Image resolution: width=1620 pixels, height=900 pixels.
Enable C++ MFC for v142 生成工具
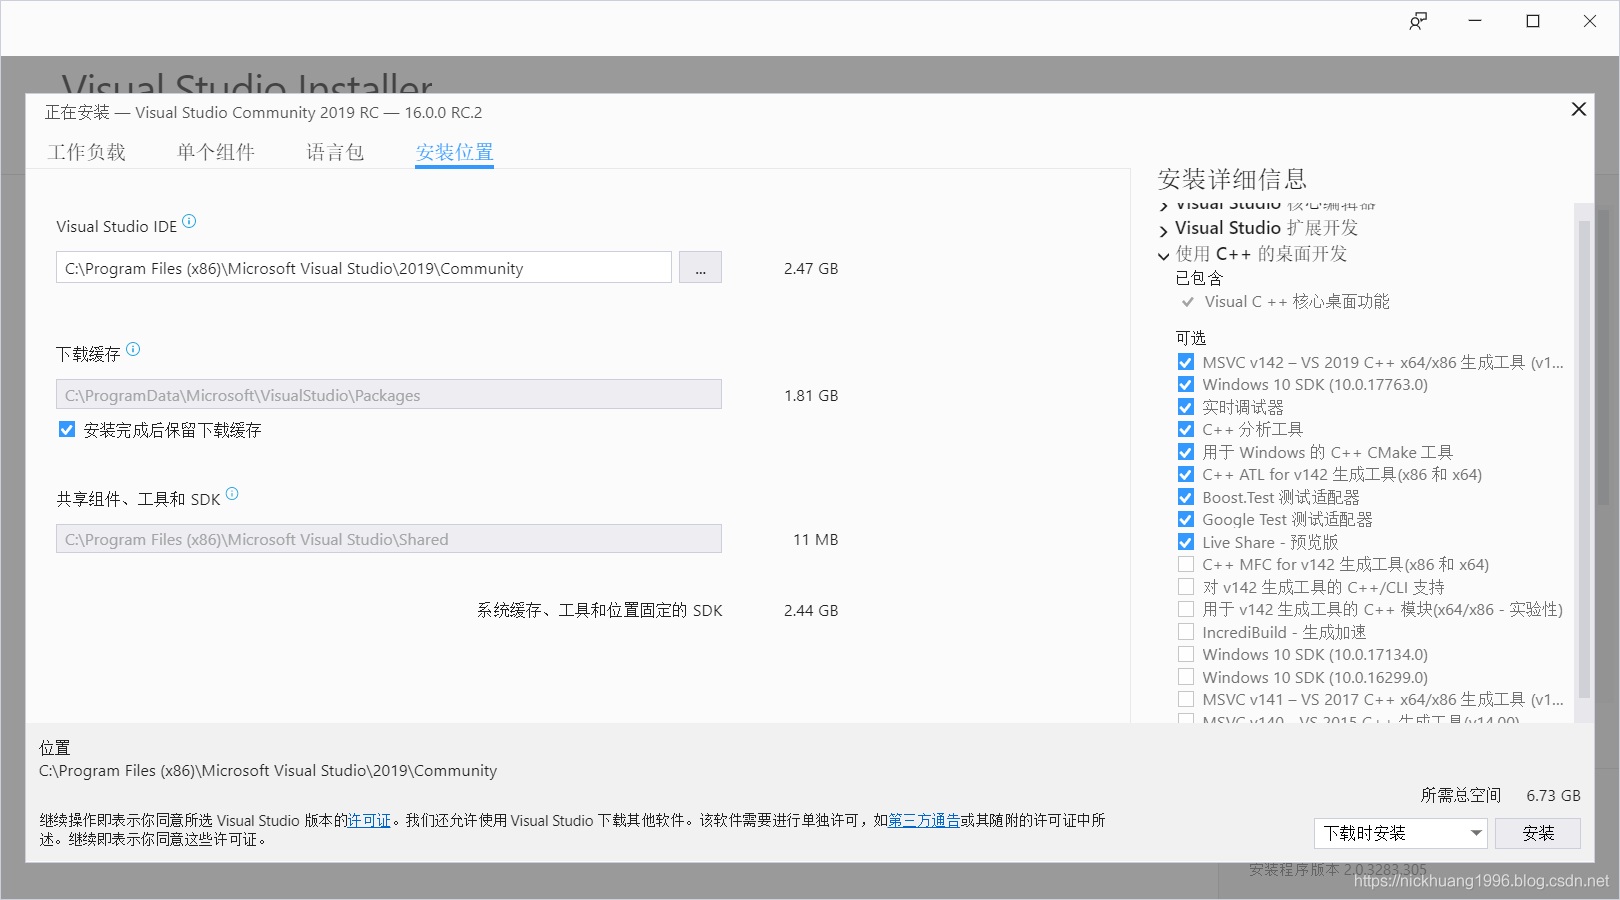point(1186,564)
